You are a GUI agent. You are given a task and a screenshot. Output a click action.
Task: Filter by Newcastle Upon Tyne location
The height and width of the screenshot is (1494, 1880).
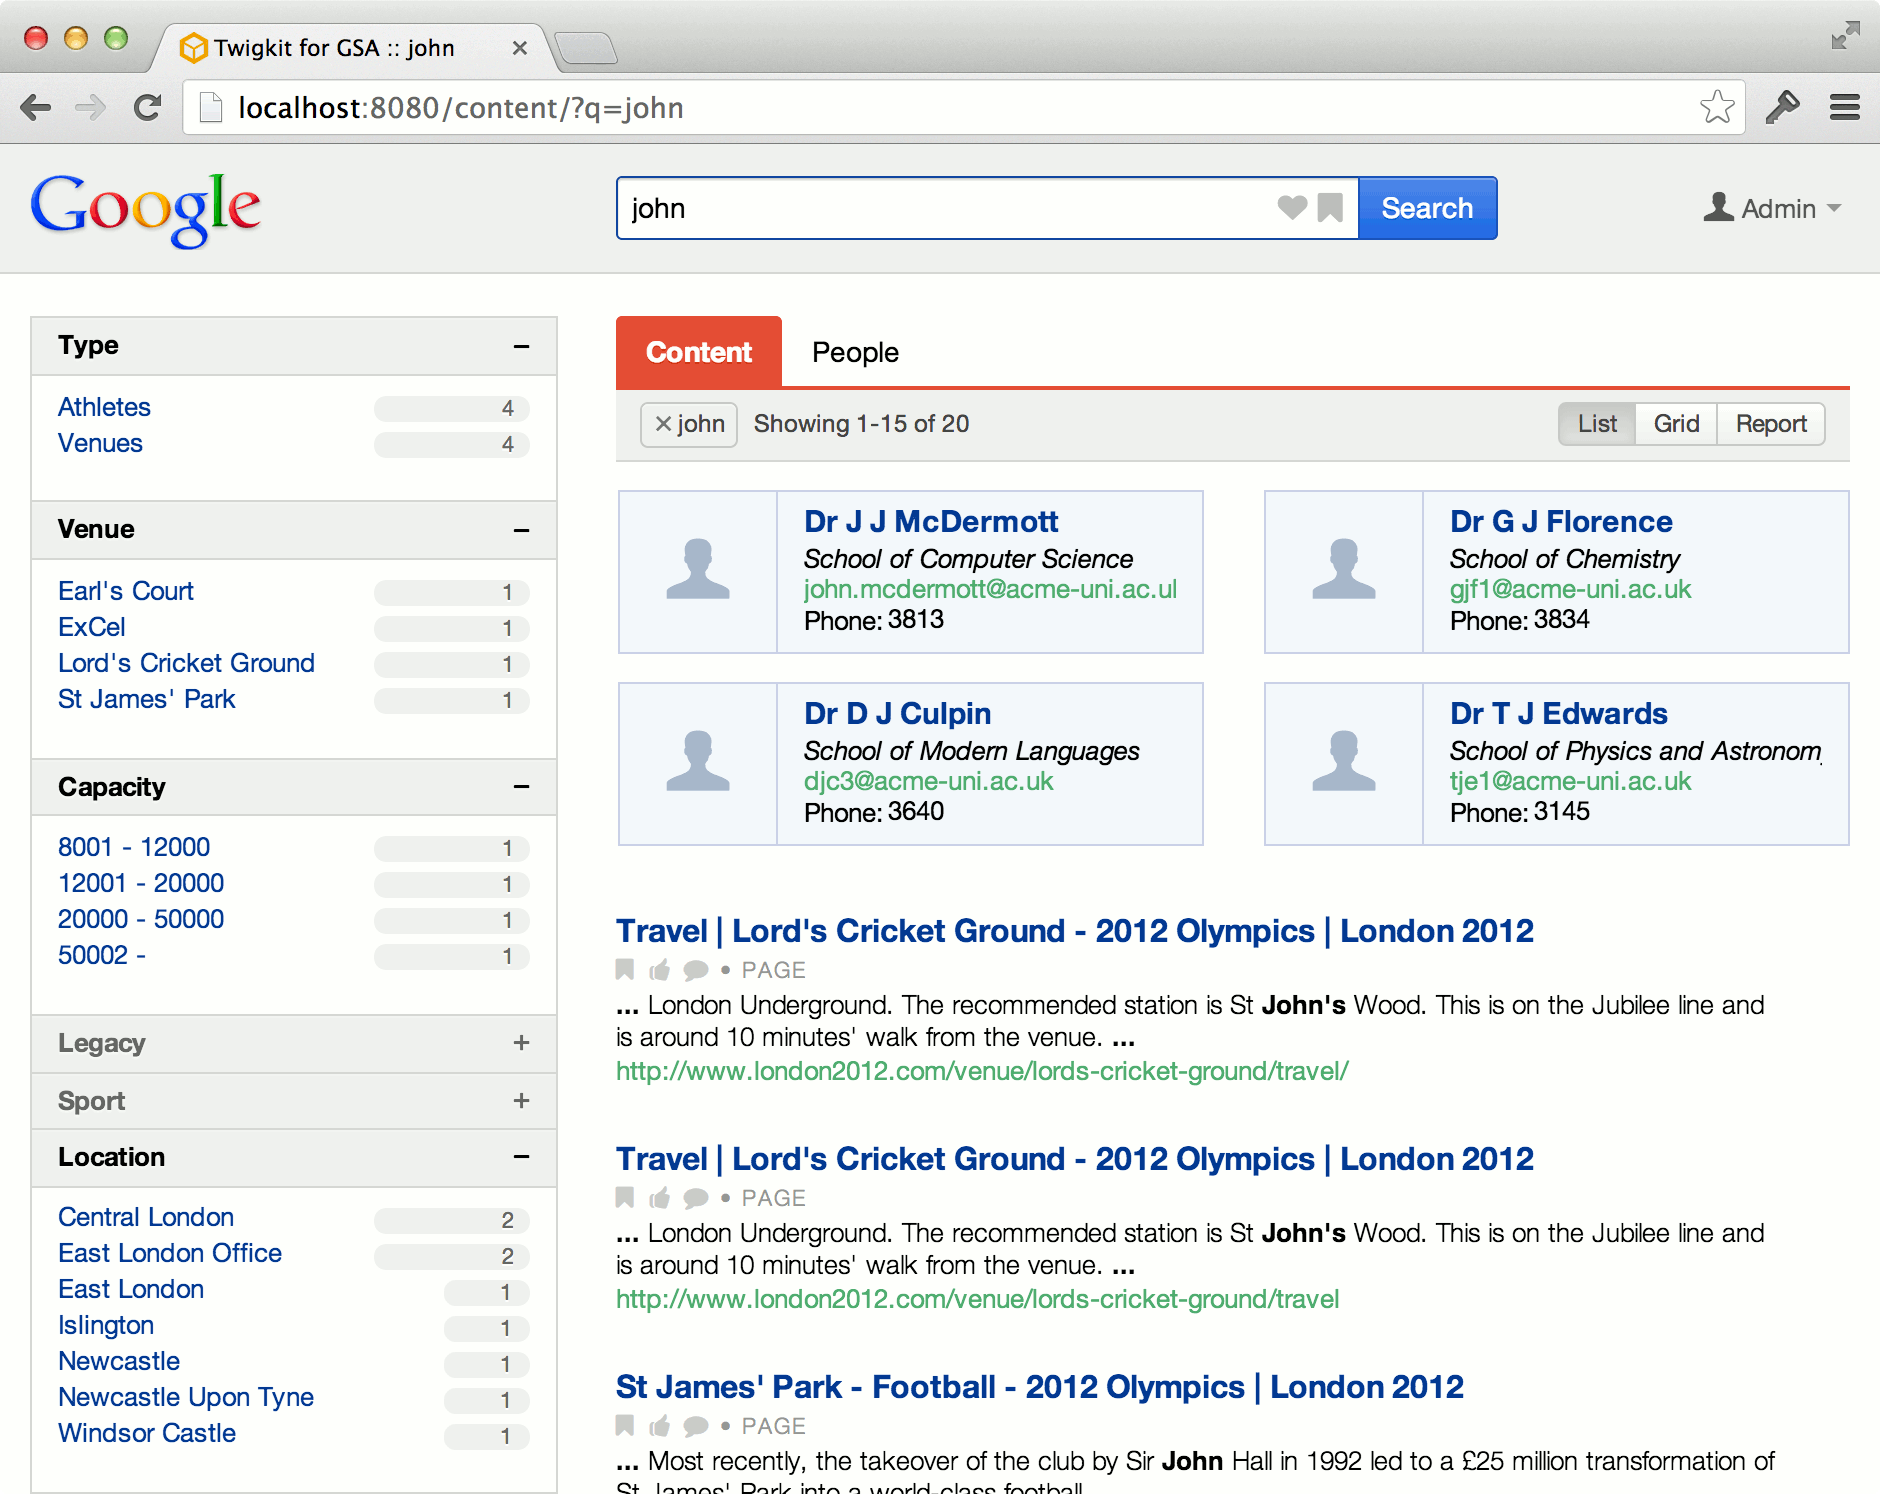pos(186,1397)
